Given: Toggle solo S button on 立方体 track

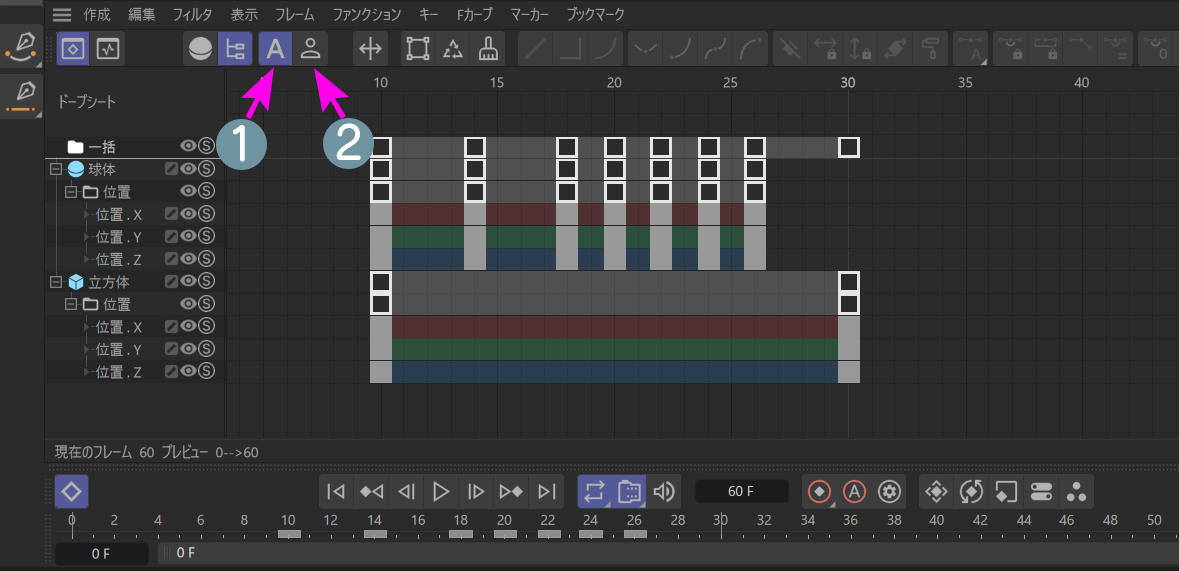Looking at the screenshot, I should [x=207, y=282].
